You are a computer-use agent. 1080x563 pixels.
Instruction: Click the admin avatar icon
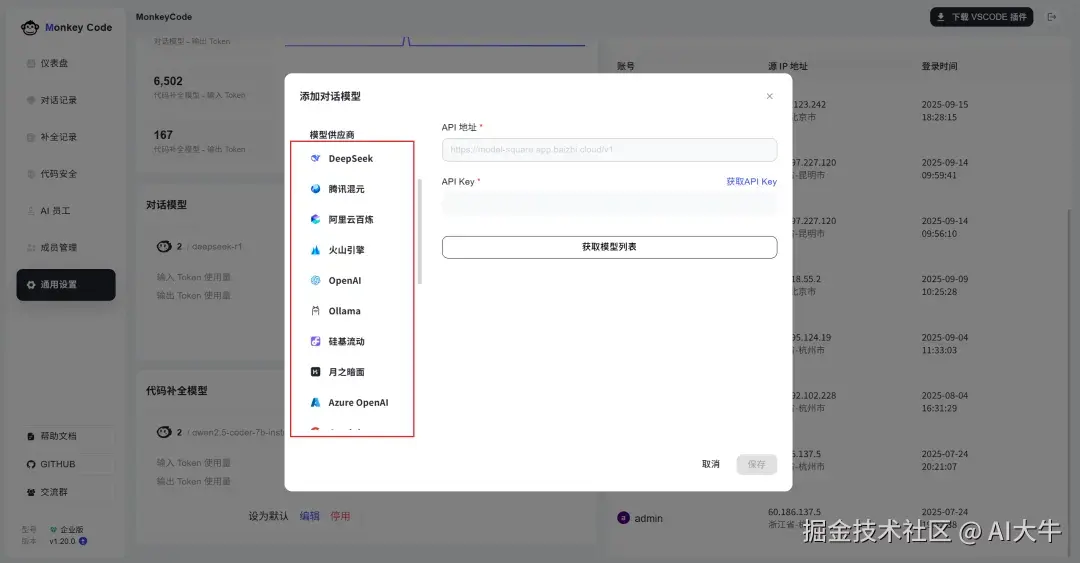point(623,518)
